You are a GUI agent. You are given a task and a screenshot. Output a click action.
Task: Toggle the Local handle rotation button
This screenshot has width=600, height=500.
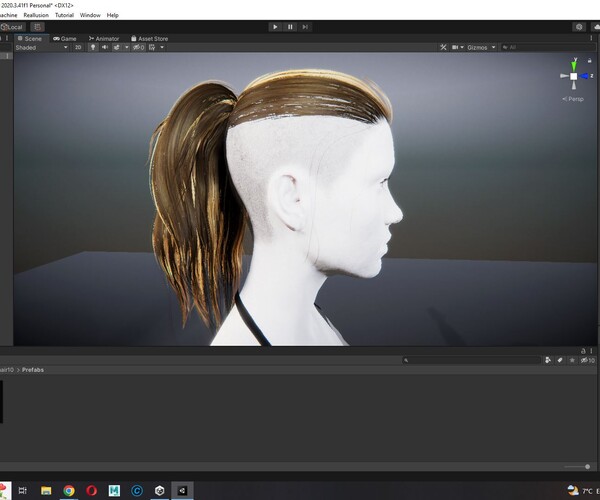click(x=13, y=27)
